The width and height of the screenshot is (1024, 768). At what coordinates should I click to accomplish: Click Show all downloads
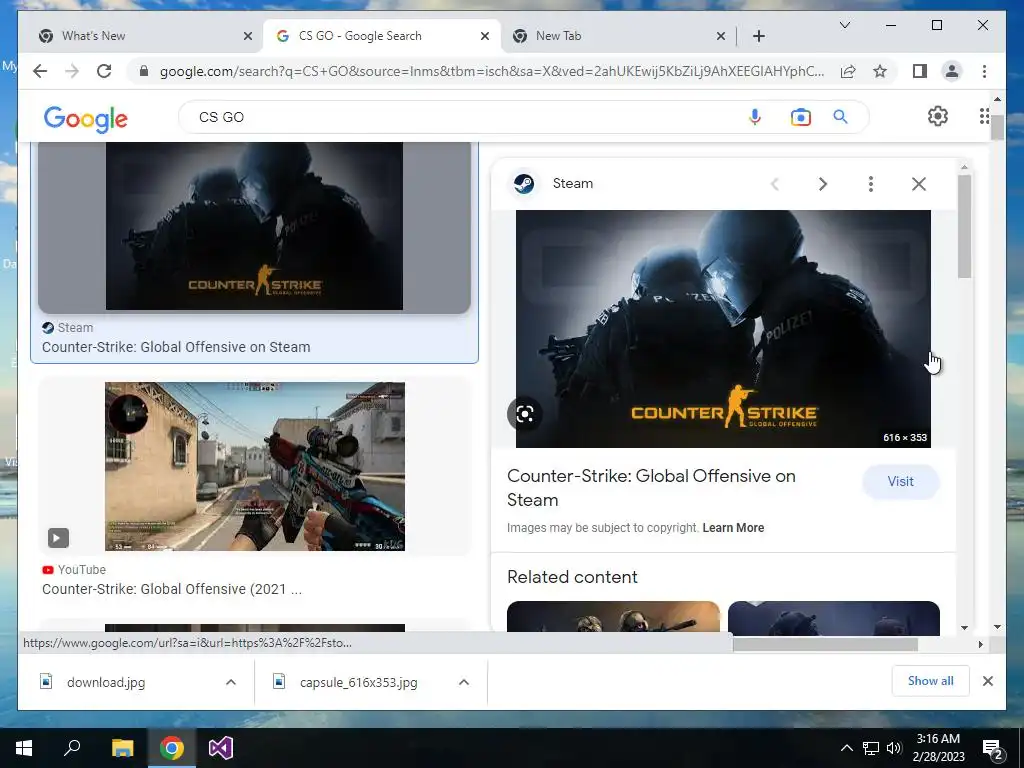pyautogui.click(x=930, y=681)
